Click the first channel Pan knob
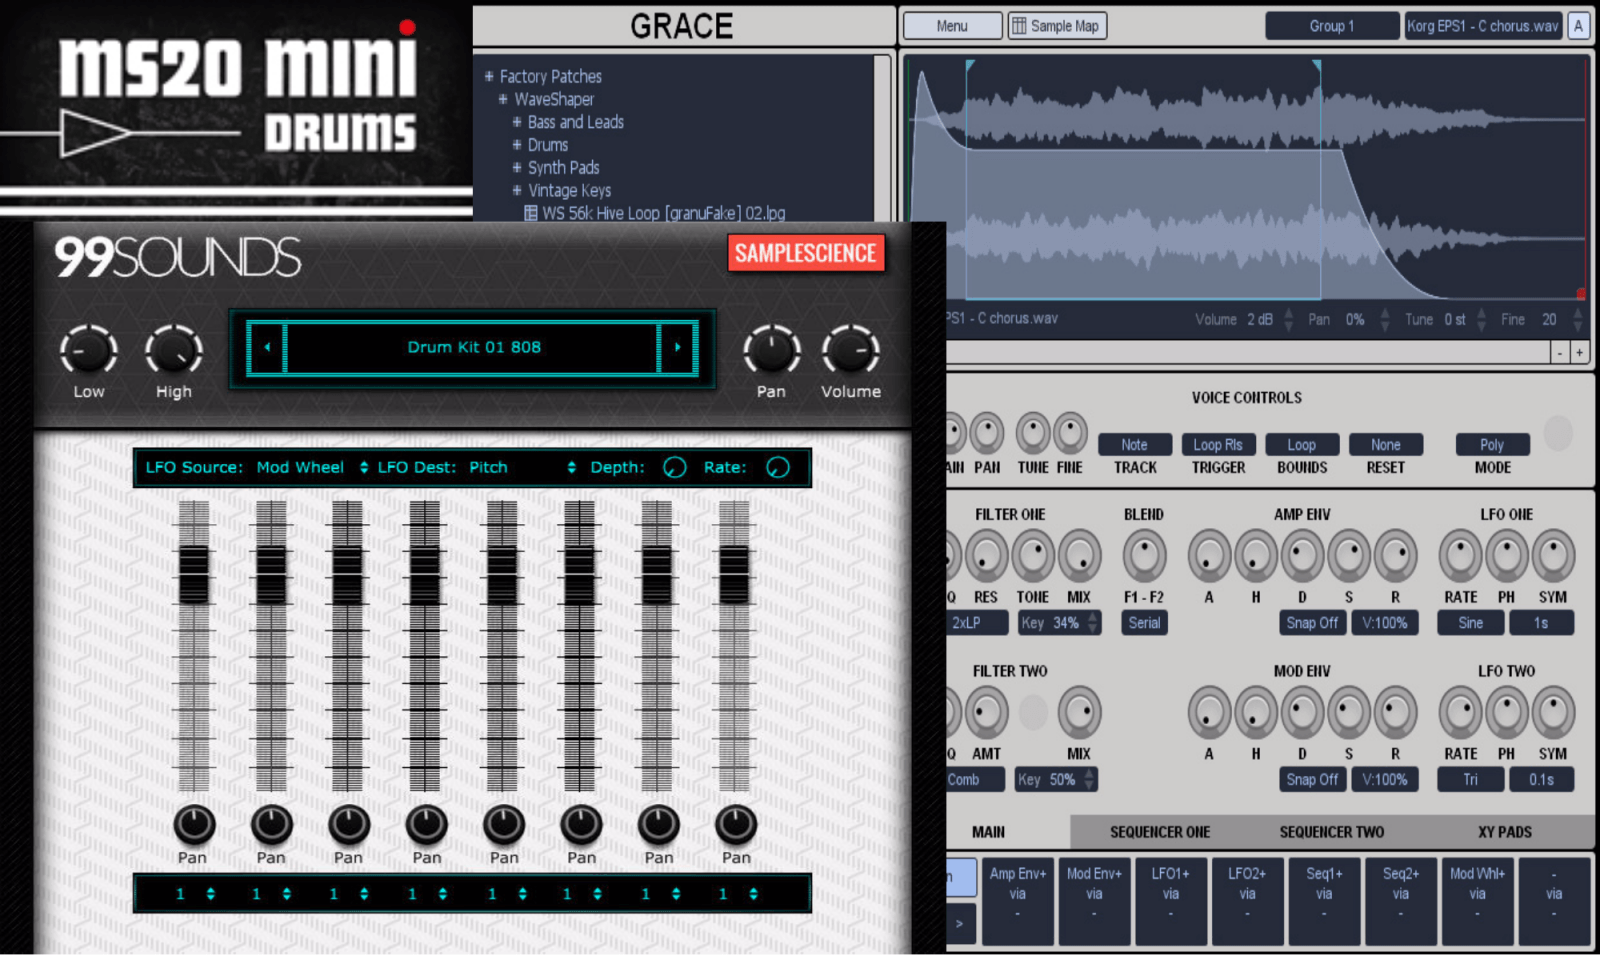The width and height of the screenshot is (1600, 960). [x=194, y=824]
